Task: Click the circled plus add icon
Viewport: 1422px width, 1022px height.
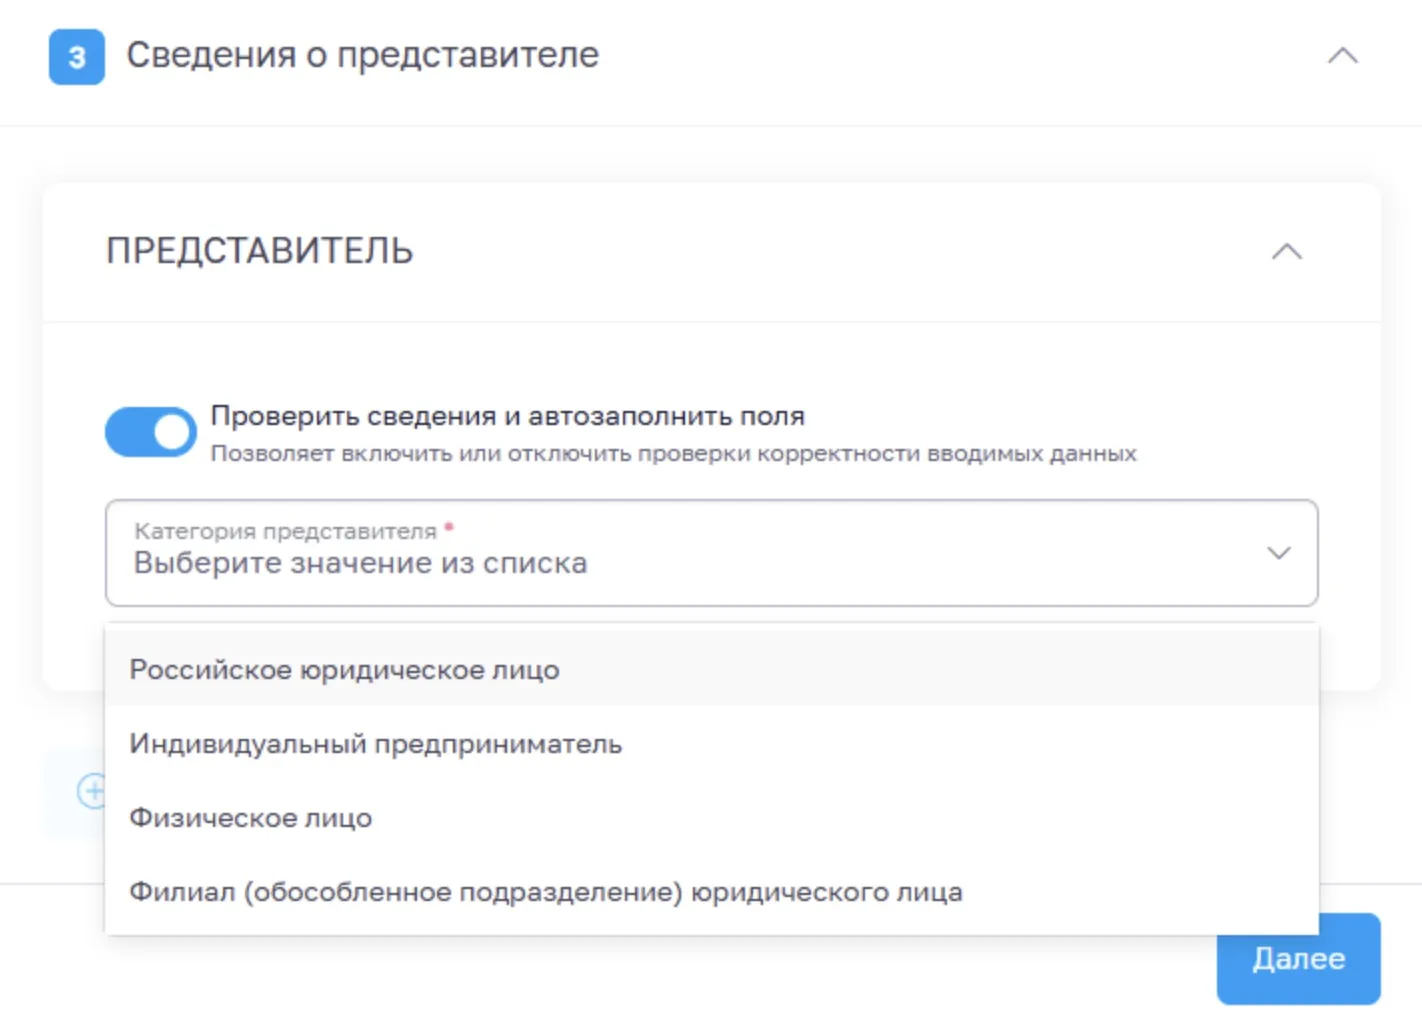Action: click(x=91, y=791)
